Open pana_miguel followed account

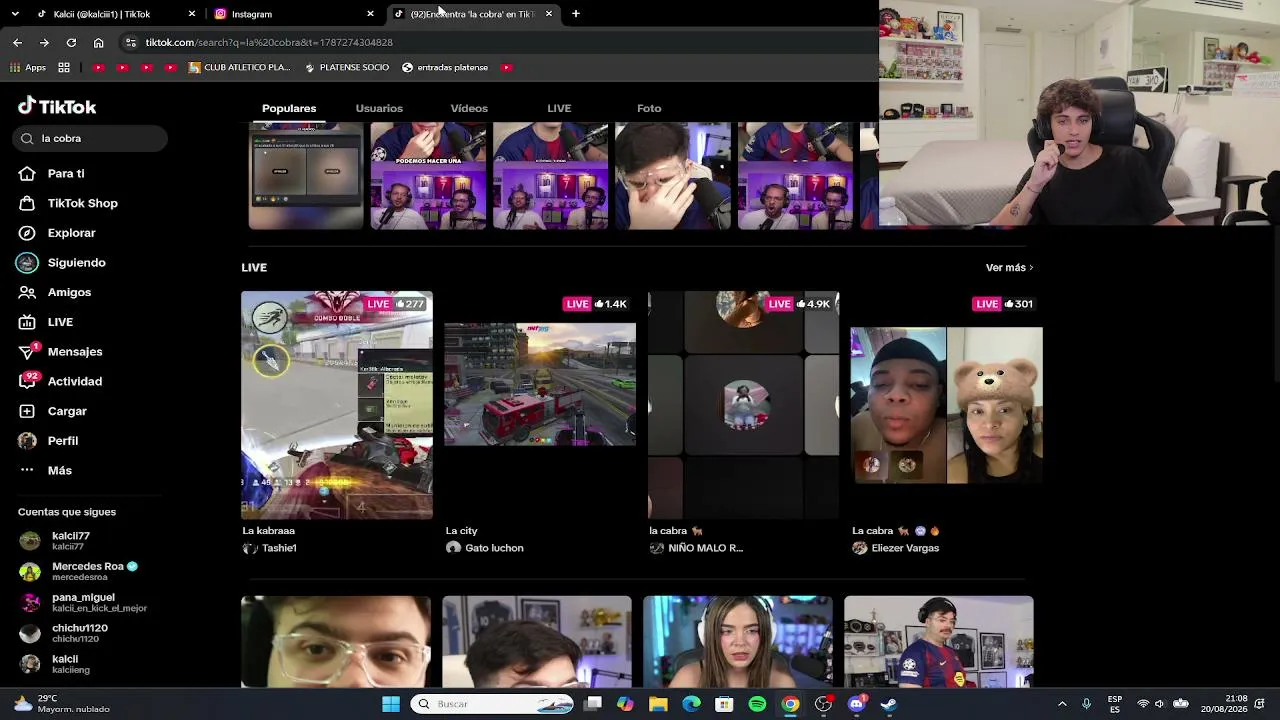[84, 602]
